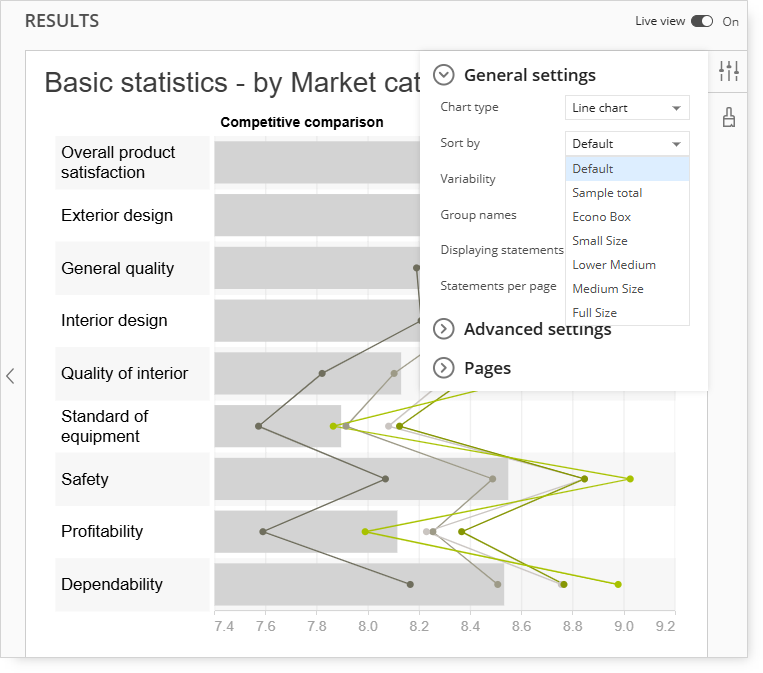Expand the Pages circle chevron

pos(444,368)
